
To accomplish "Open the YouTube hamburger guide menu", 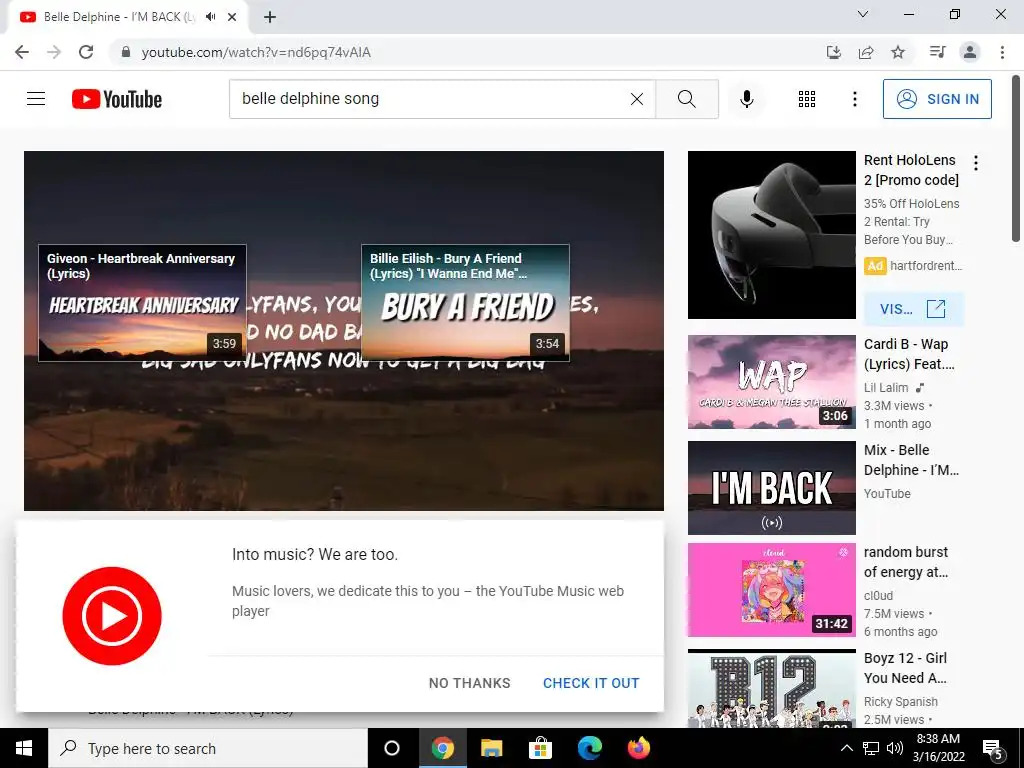I will coord(36,99).
